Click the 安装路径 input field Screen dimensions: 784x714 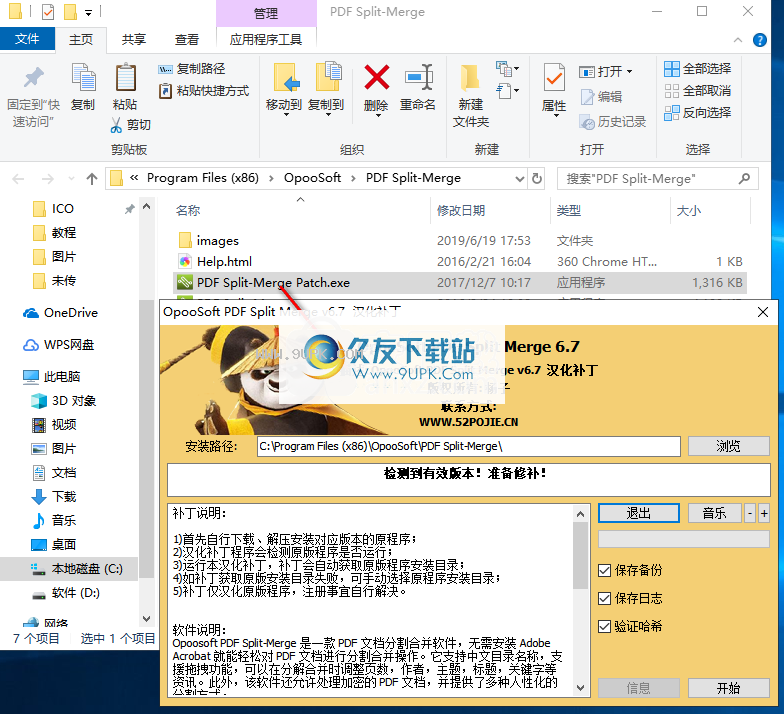pos(468,446)
